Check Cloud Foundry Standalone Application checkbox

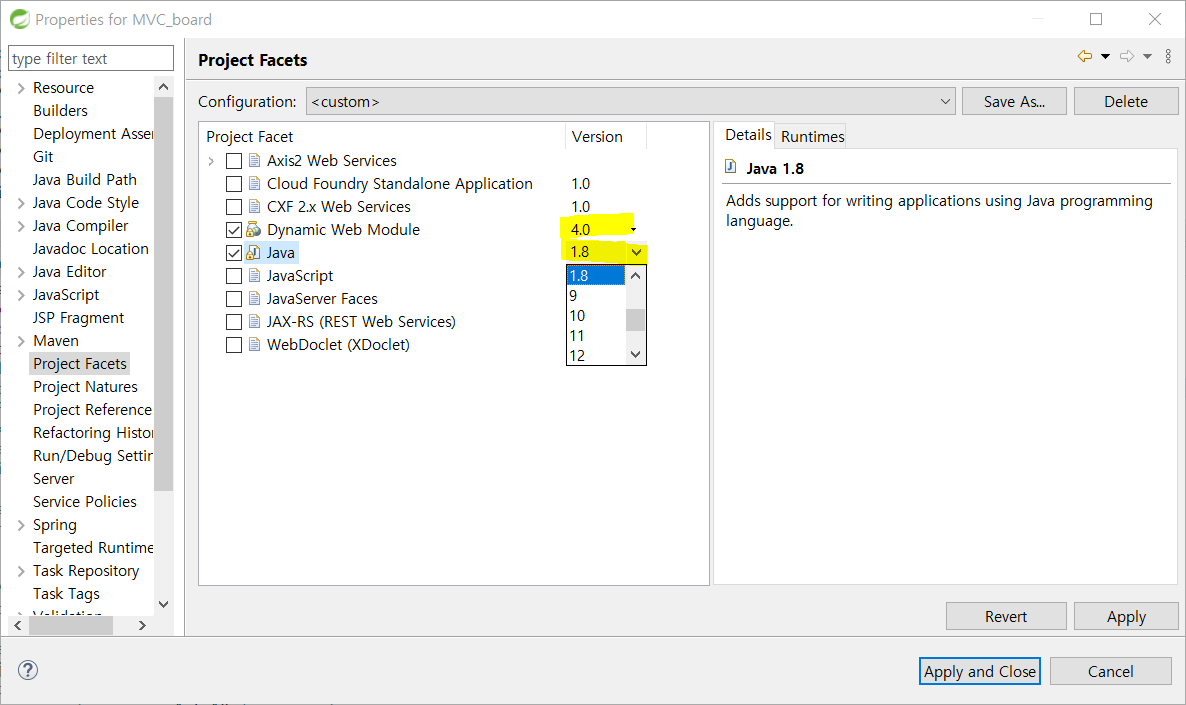[x=234, y=184]
